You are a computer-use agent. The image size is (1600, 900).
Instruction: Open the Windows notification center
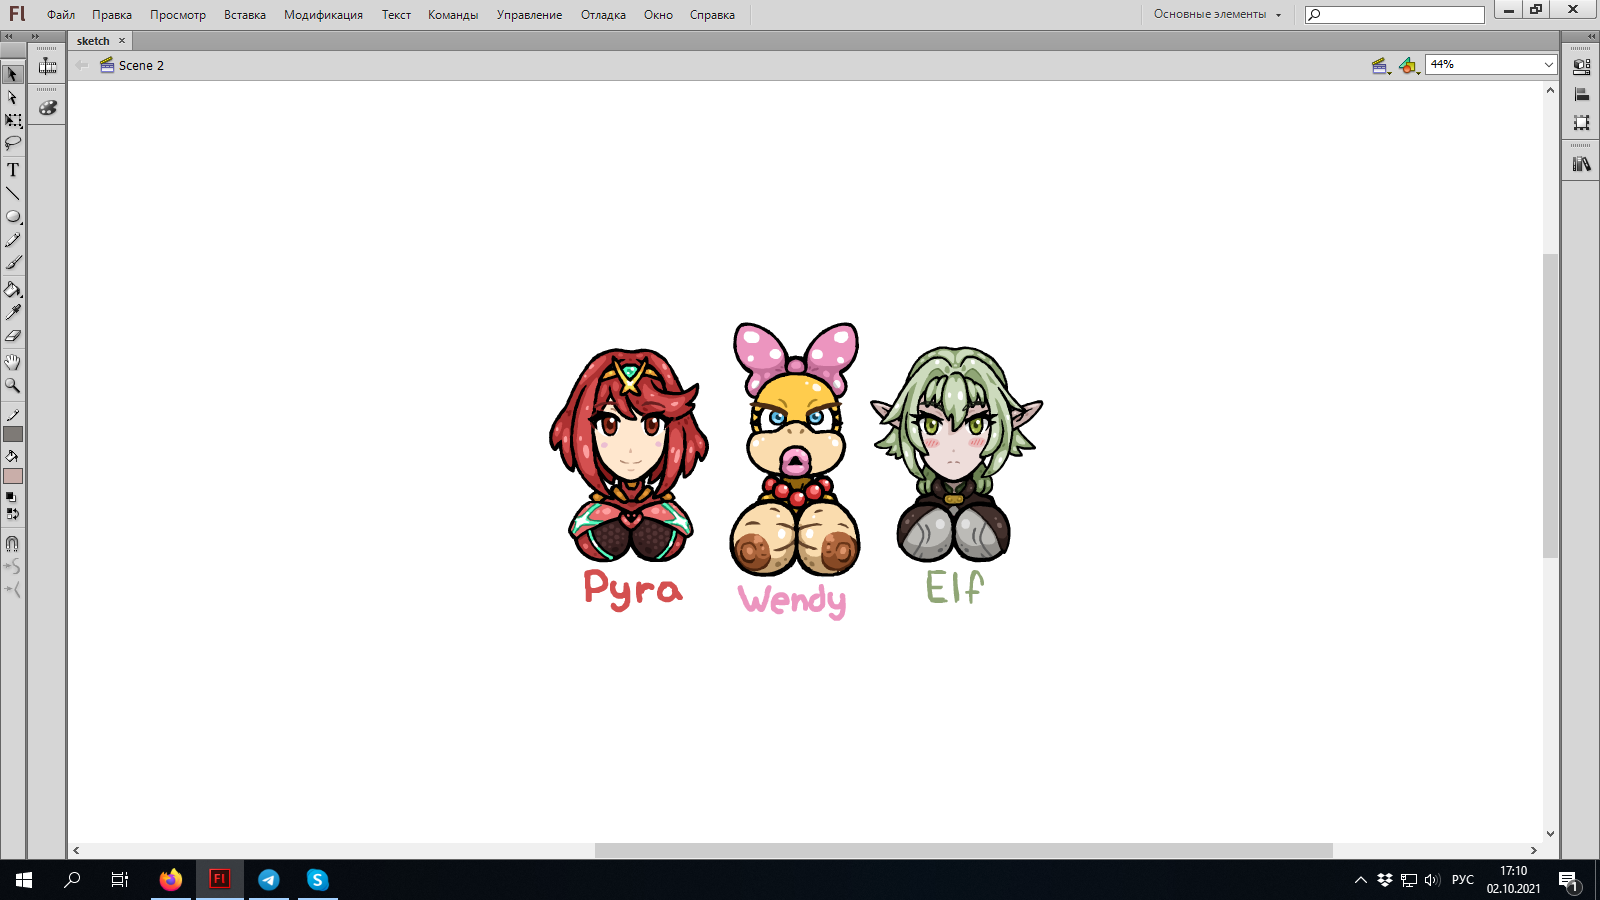(x=1568, y=880)
